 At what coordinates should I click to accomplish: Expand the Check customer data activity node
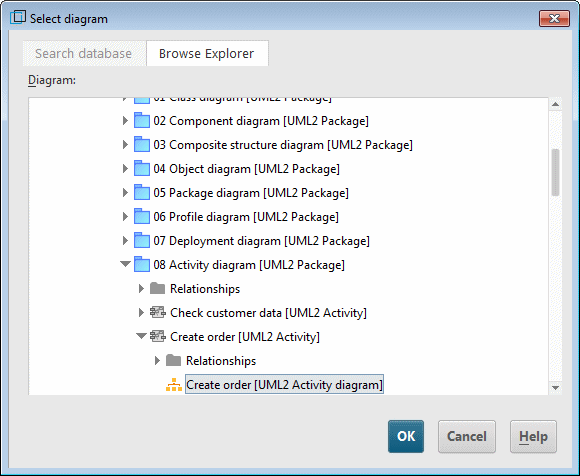click(x=141, y=313)
